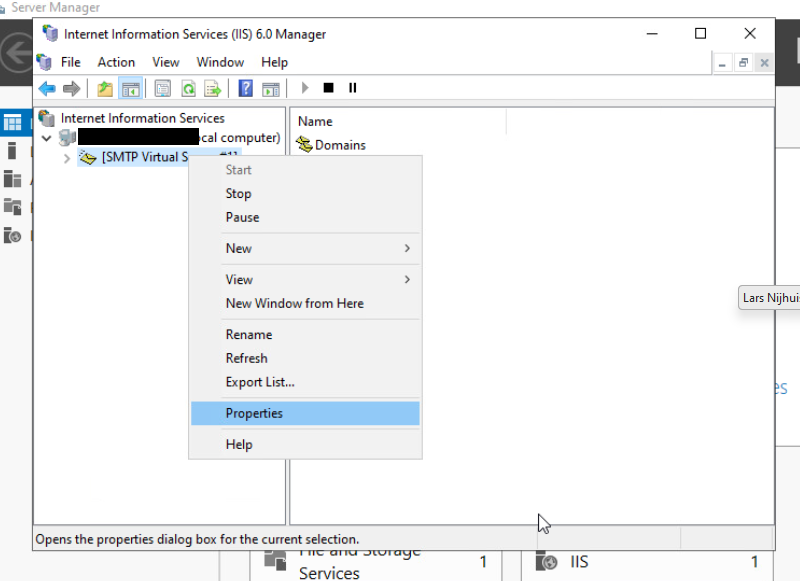The height and width of the screenshot is (581, 800).
Task: Open Server Manager Dashboard sidebar icon
Action: [12, 122]
